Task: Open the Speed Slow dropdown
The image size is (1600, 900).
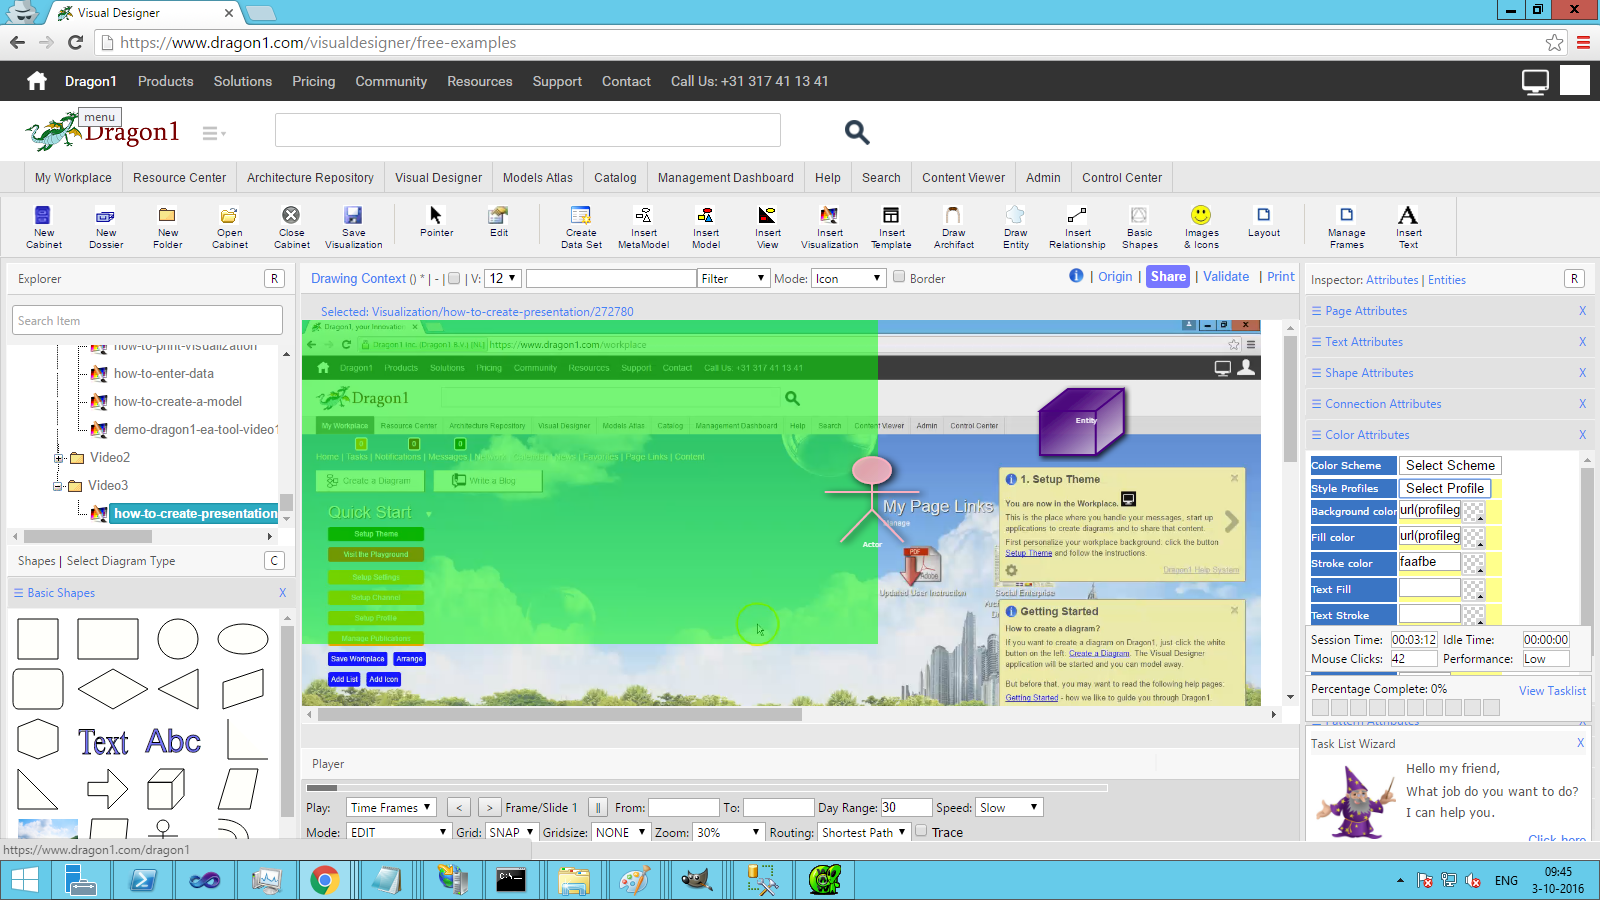Action: click(x=1009, y=807)
